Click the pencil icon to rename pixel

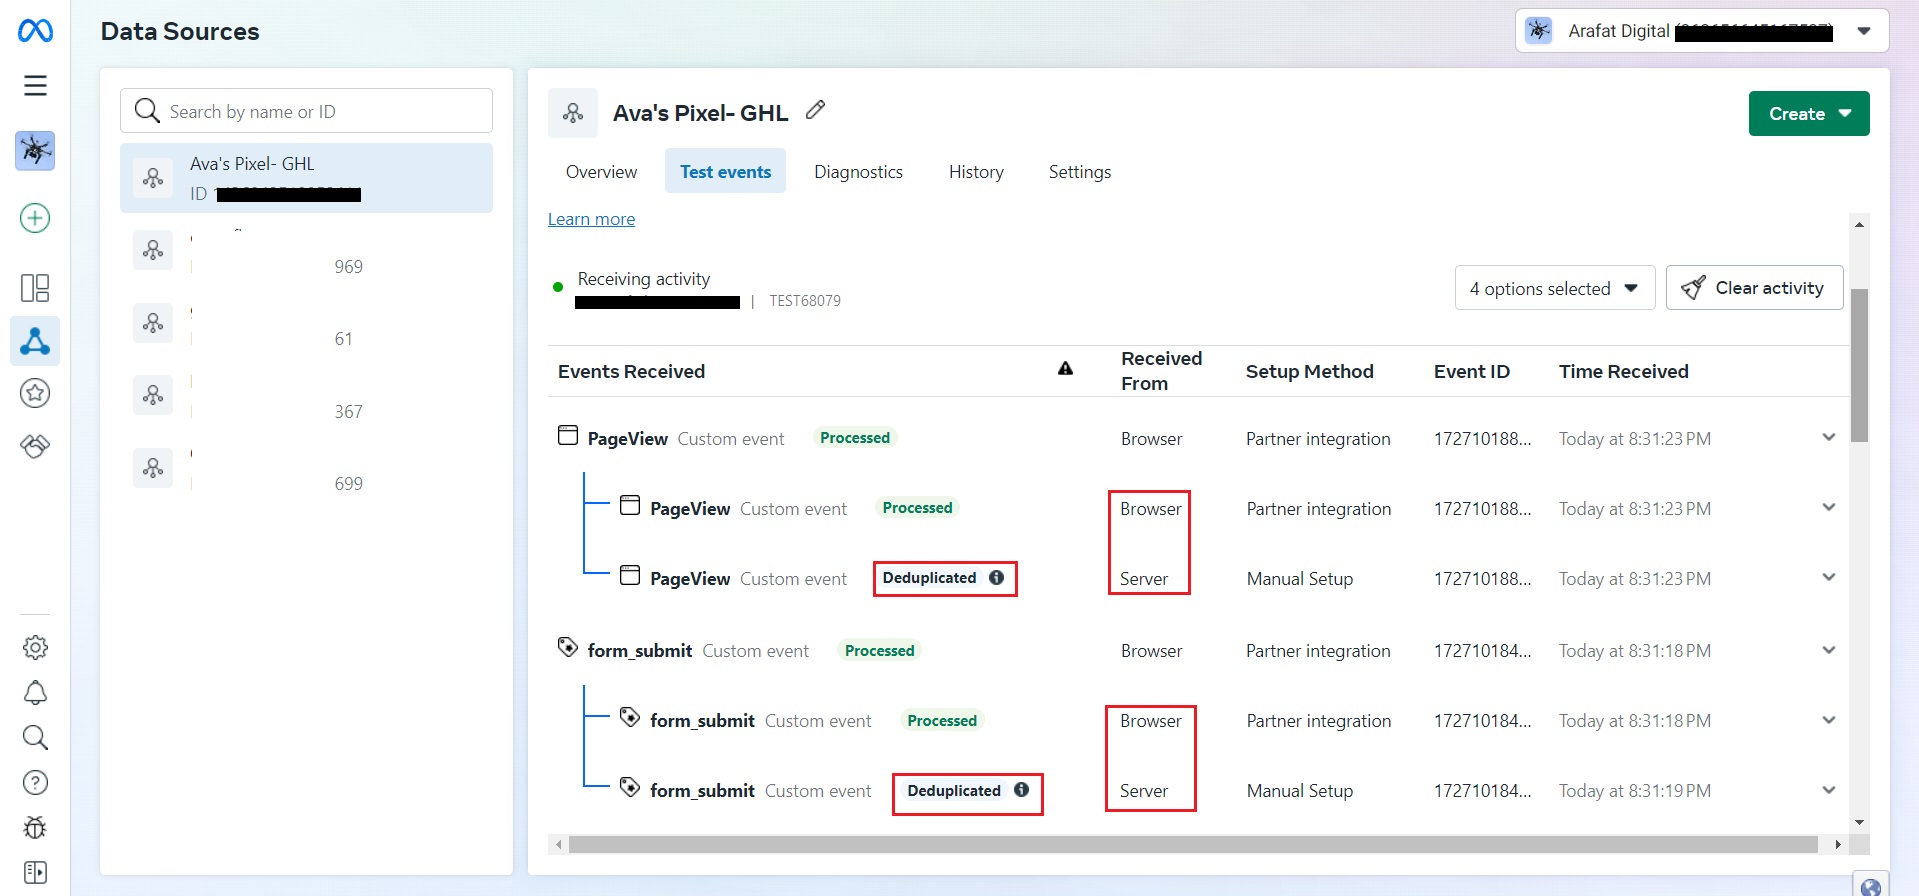[816, 110]
